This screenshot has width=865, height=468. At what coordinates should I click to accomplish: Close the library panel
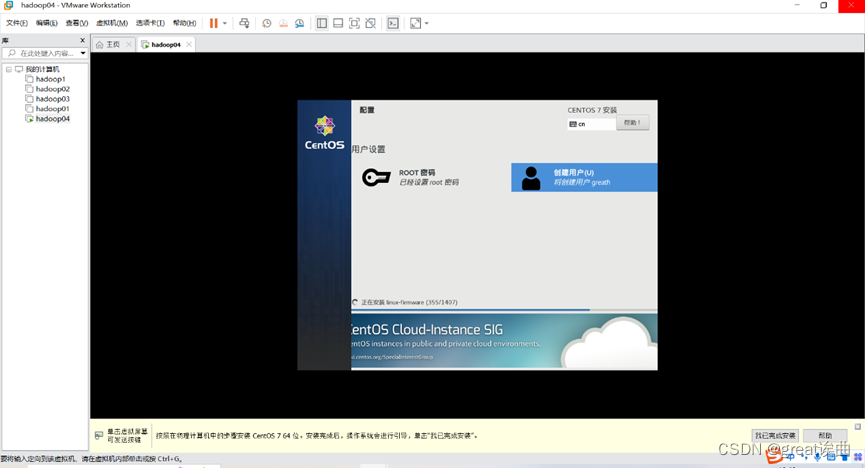click(83, 40)
